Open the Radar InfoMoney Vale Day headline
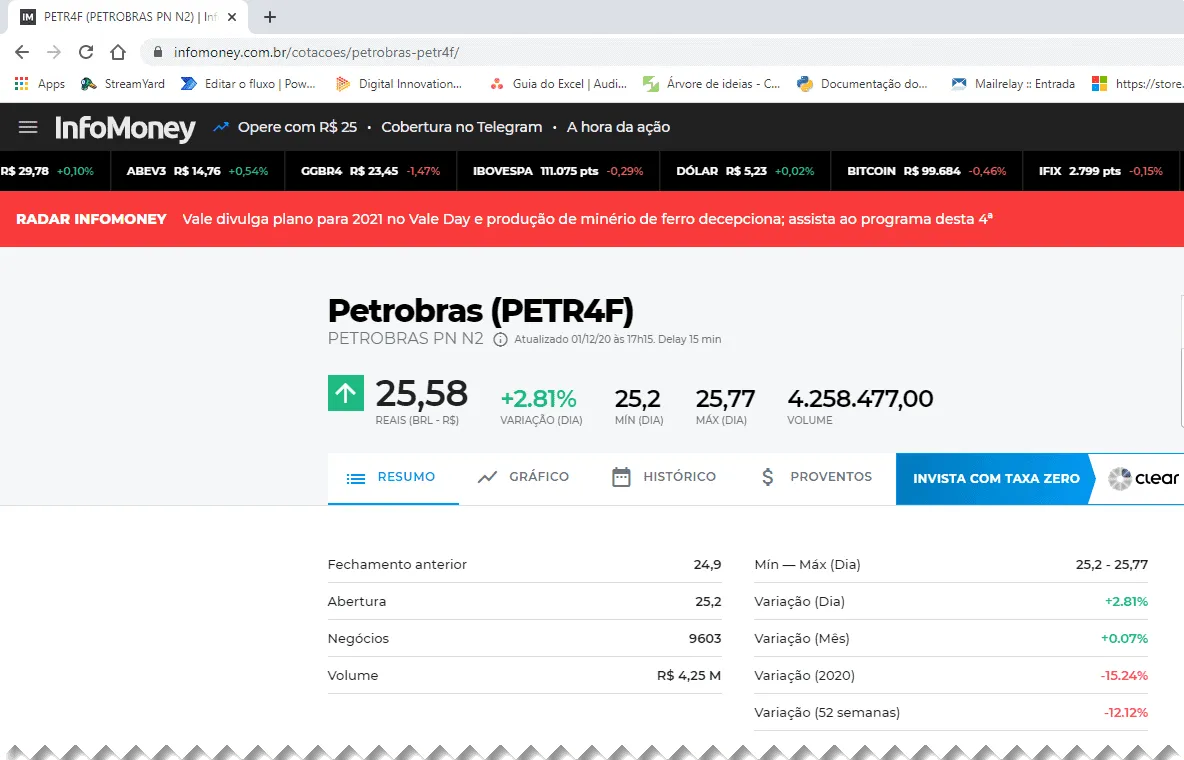The height and width of the screenshot is (760, 1184). point(587,219)
